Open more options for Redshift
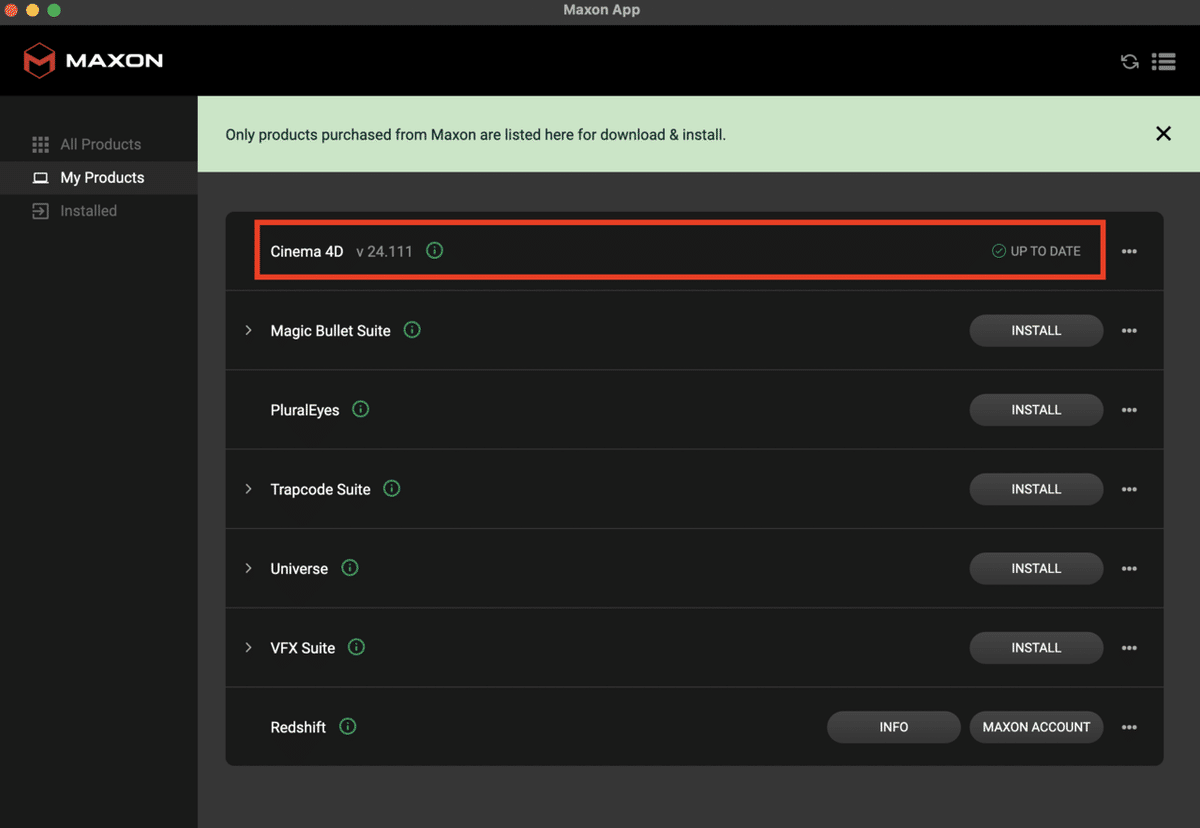The image size is (1200, 828). click(1129, 727)
